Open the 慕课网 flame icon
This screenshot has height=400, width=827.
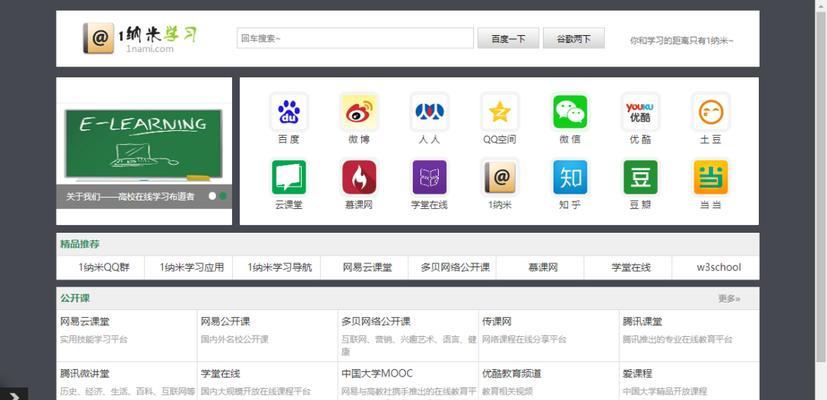(x=359, y=177)
